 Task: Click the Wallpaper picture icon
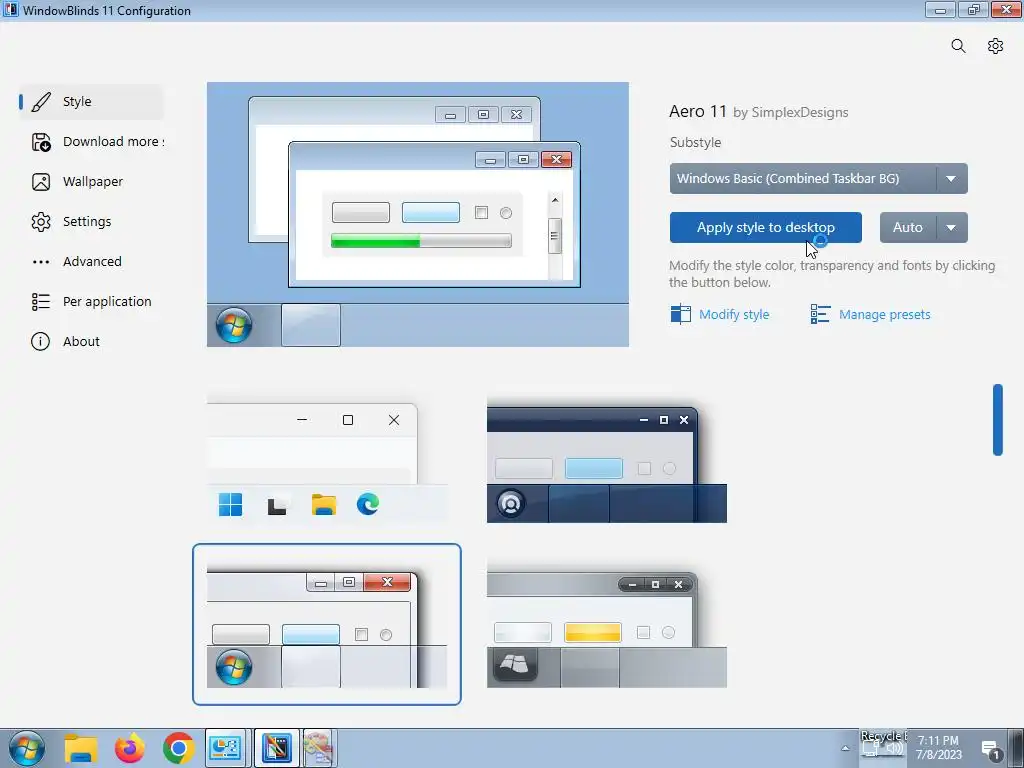coord(40,182)
